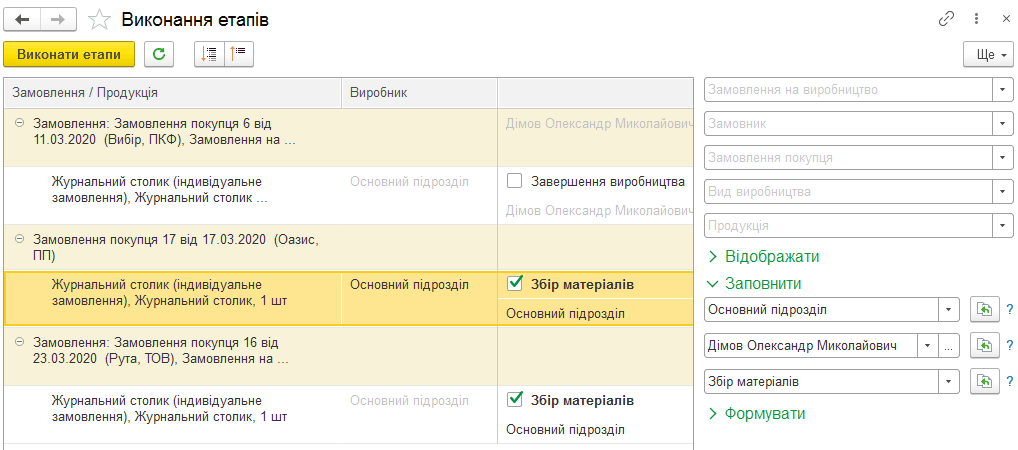Image resolution: width=1018 pixels, height=450 pixels.
Task: Focus the Замовник filter input
Action: [x=849, y=123]
